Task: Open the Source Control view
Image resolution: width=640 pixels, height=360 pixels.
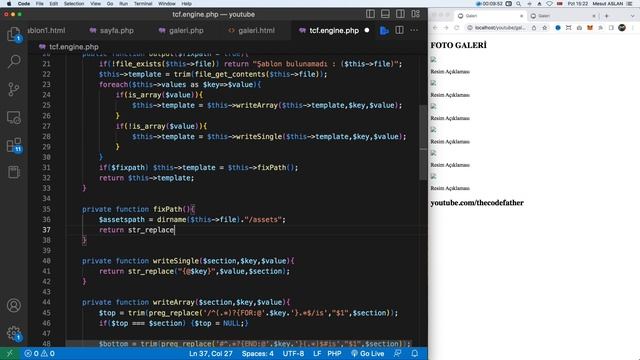Action: 14,89
